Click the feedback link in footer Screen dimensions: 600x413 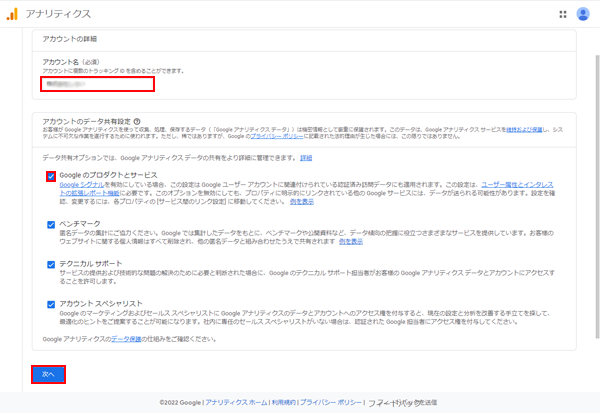tap(402, 403)
